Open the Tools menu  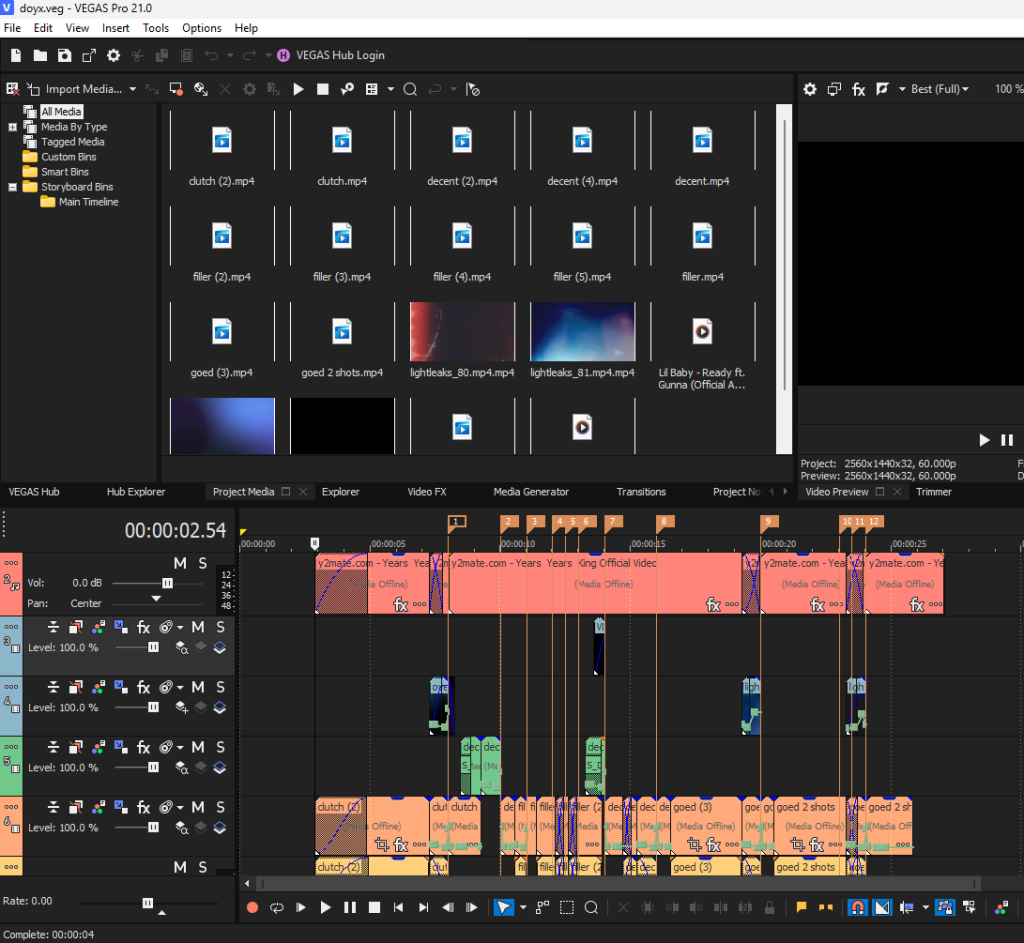click(x=155, y=28)
